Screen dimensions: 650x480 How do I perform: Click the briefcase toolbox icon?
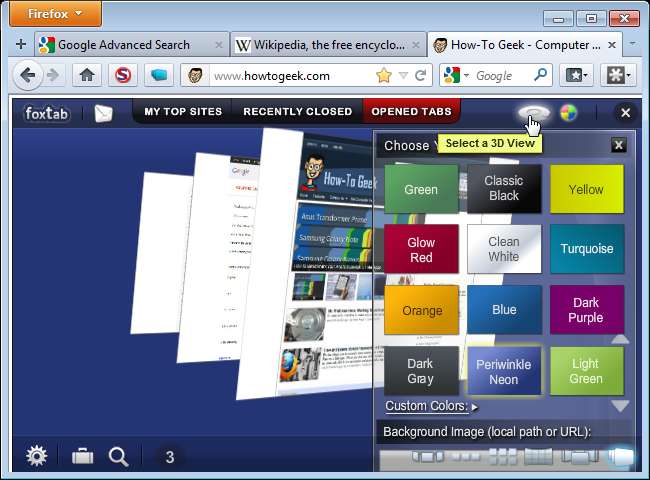point(82,456)
